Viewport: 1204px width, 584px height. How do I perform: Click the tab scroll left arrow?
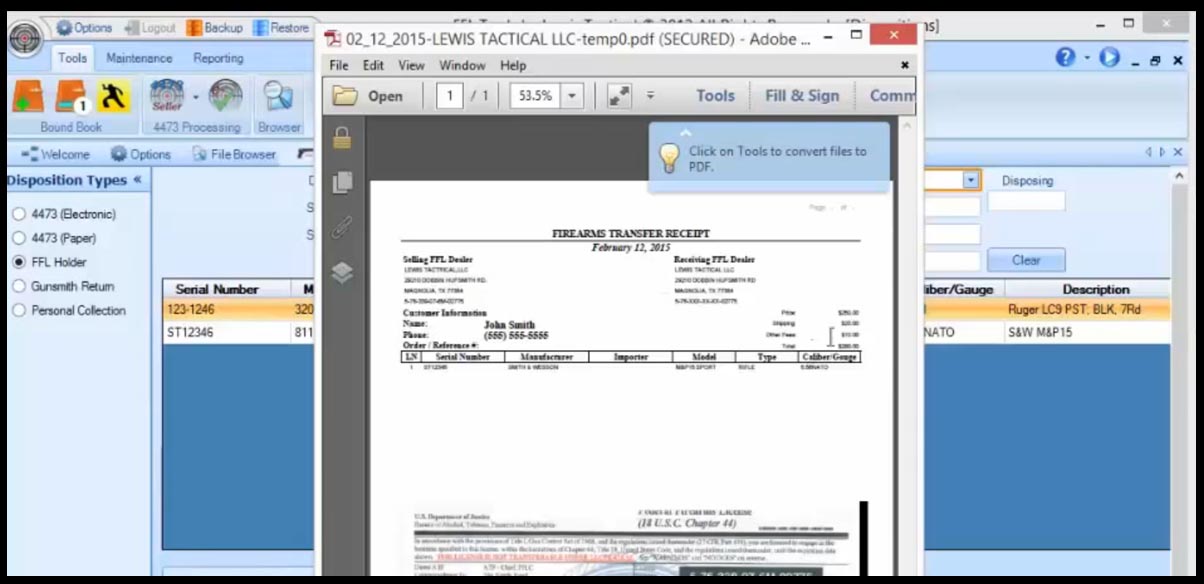(x=1149, y=152)
